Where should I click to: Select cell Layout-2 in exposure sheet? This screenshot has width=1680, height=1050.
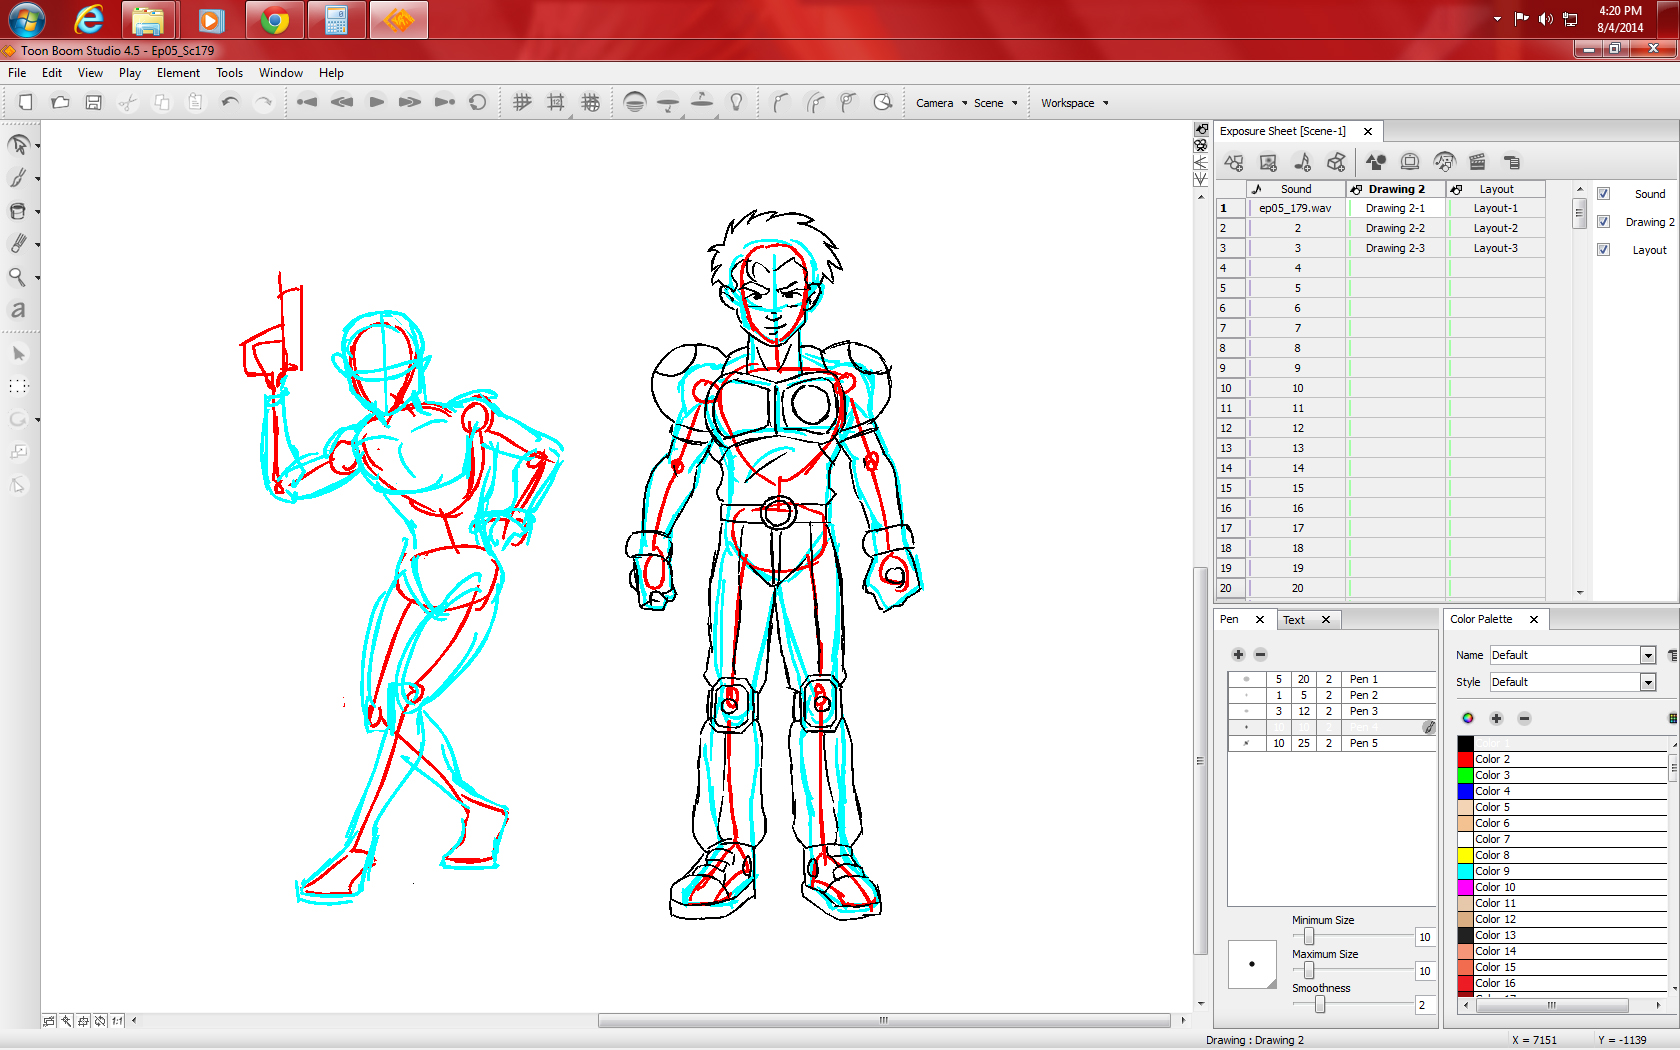point(1495,228)
